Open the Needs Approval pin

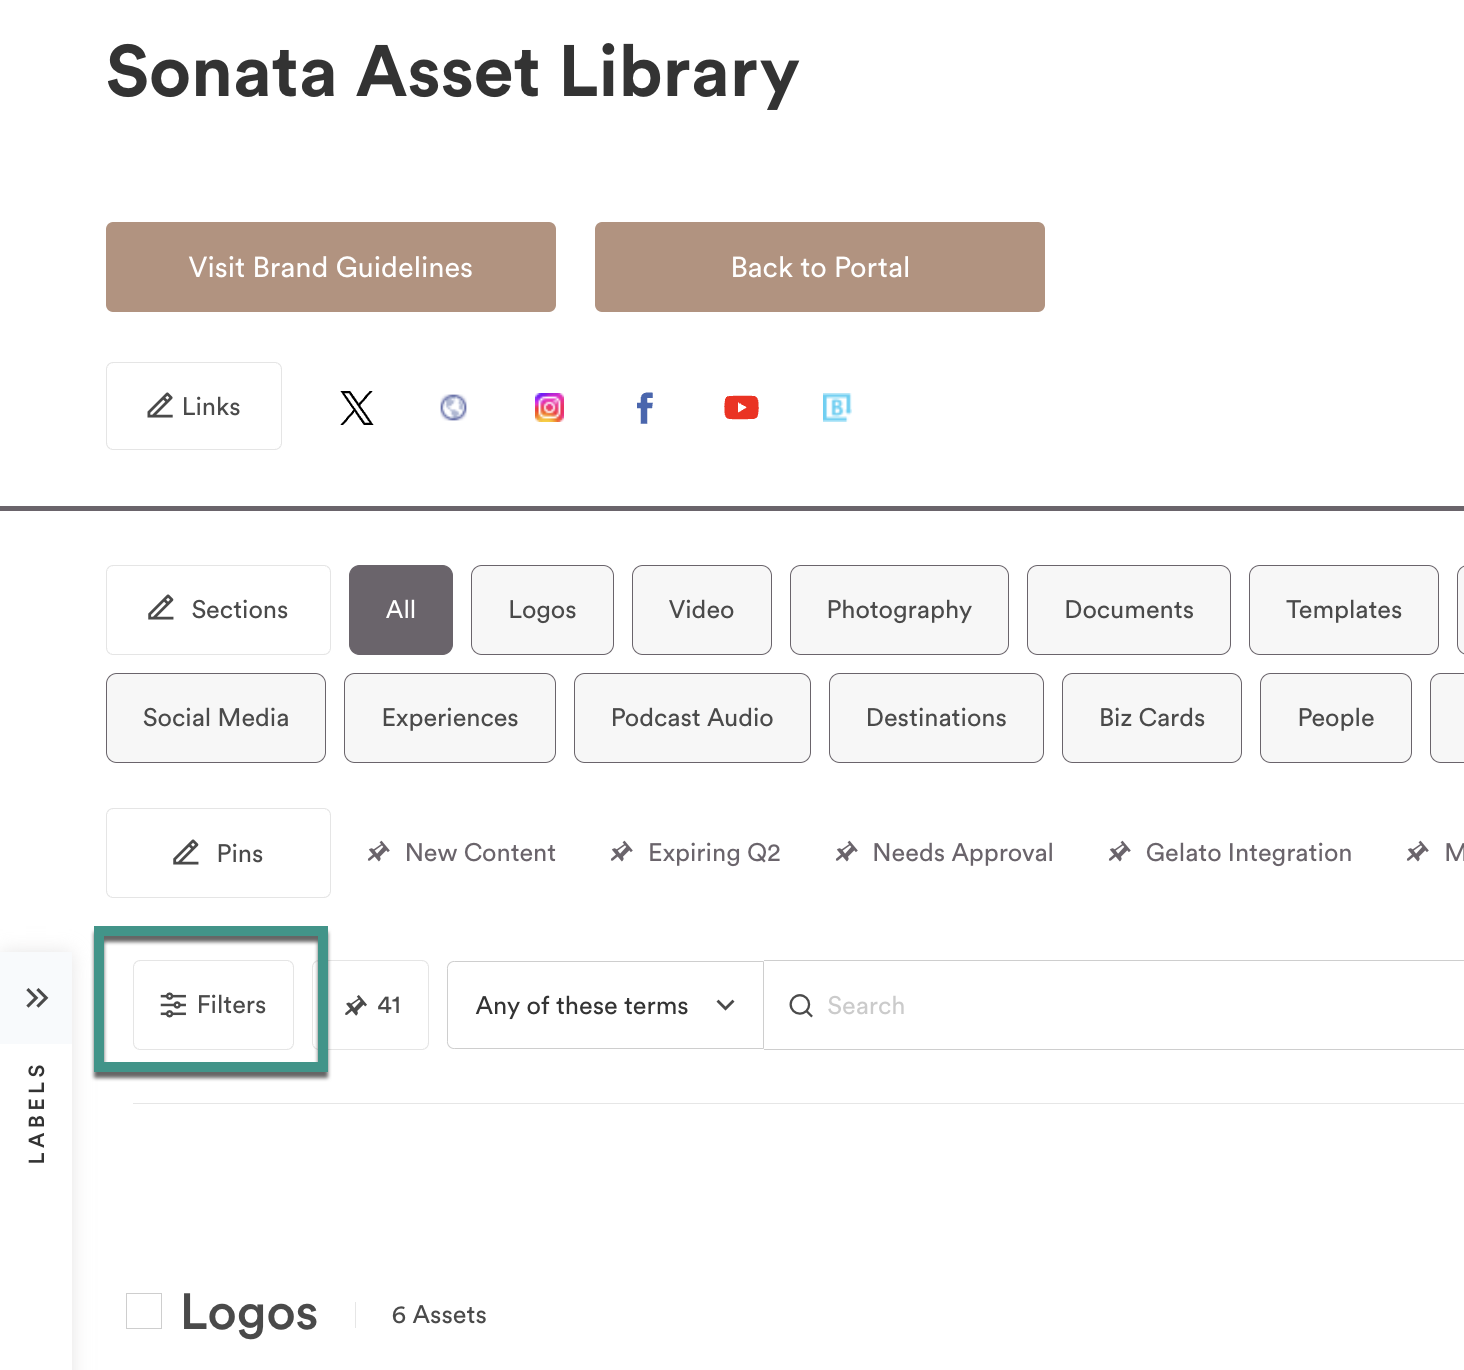click(x=944, y=853)
